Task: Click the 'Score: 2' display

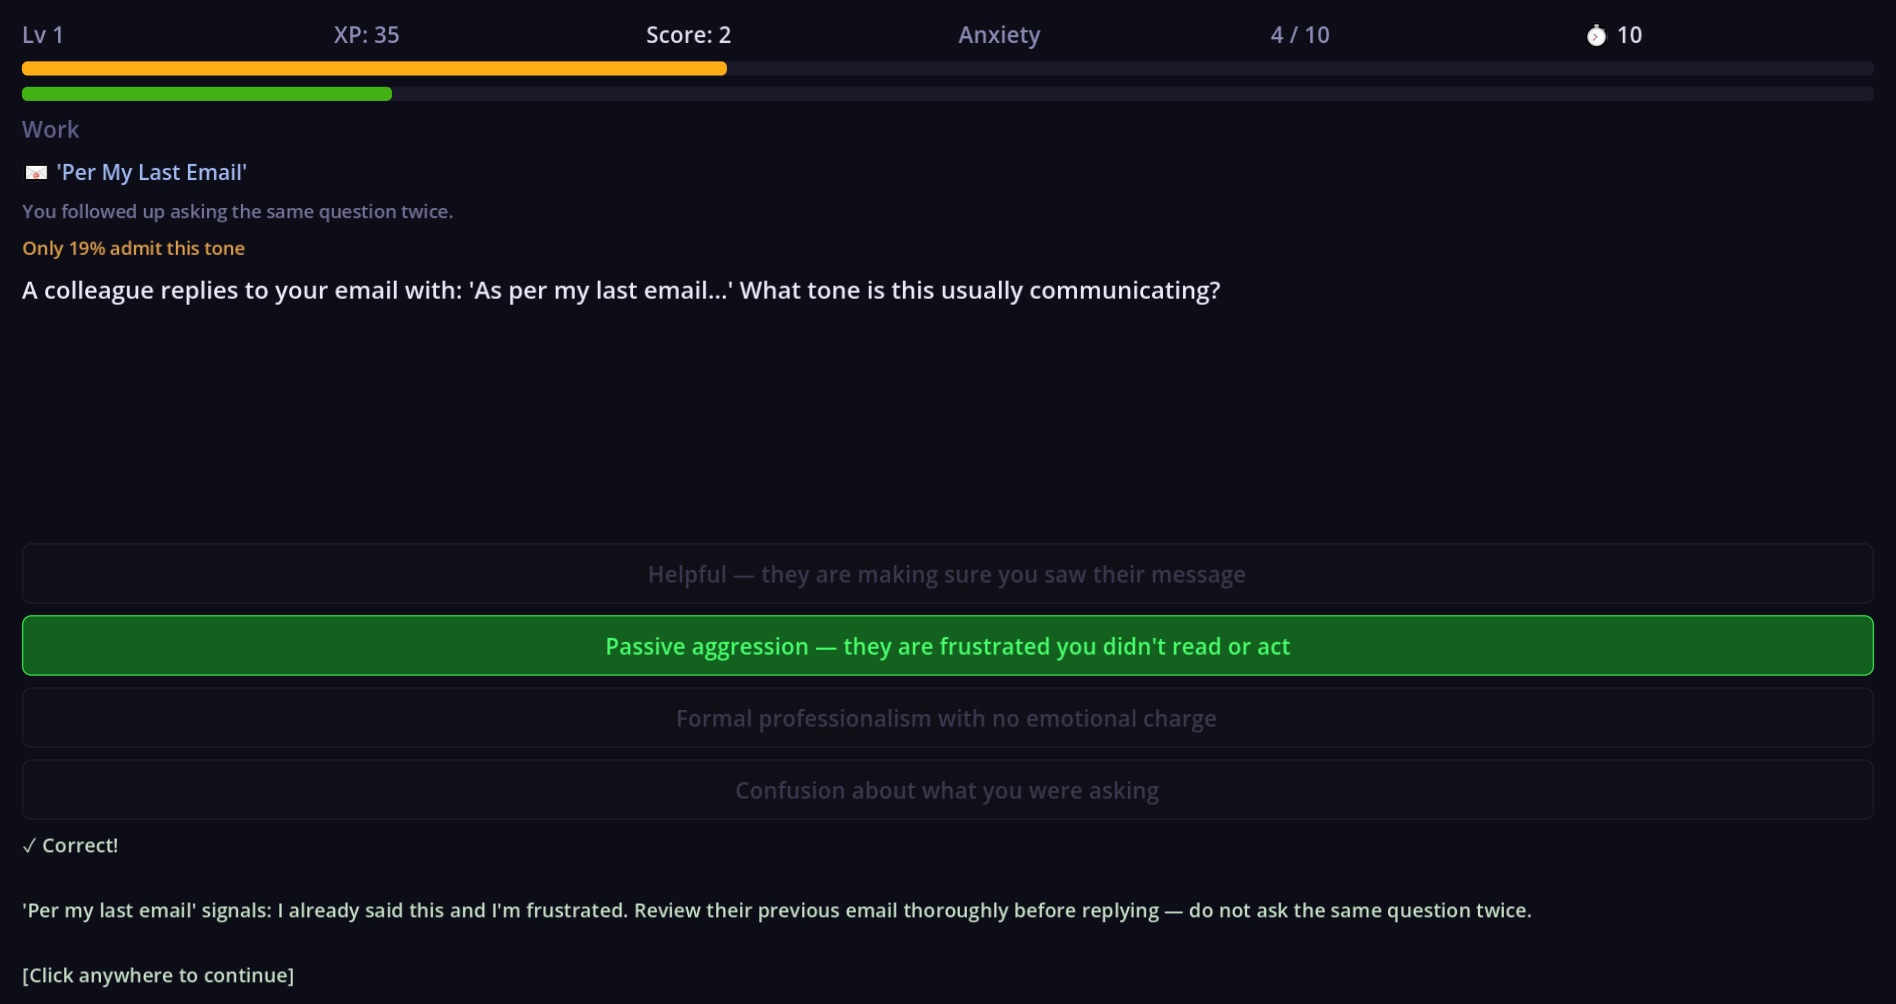Action: click(688, 35)
